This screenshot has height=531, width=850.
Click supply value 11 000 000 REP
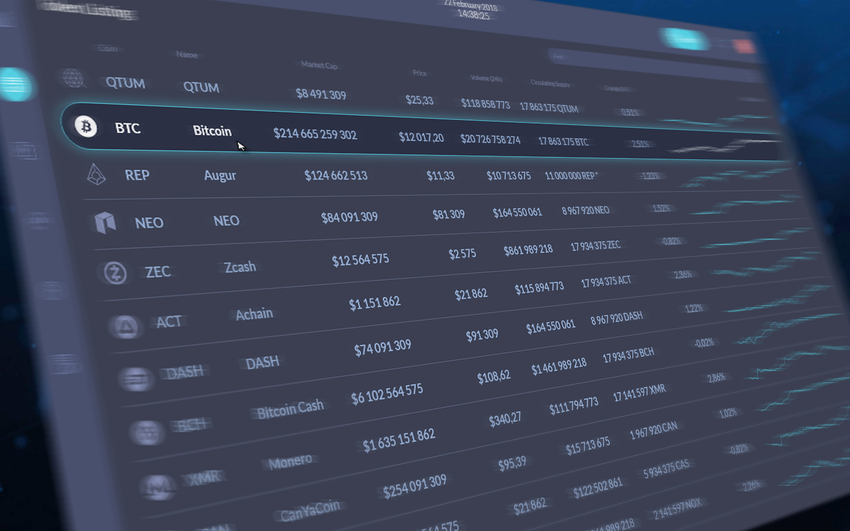[x=571, y=176]
